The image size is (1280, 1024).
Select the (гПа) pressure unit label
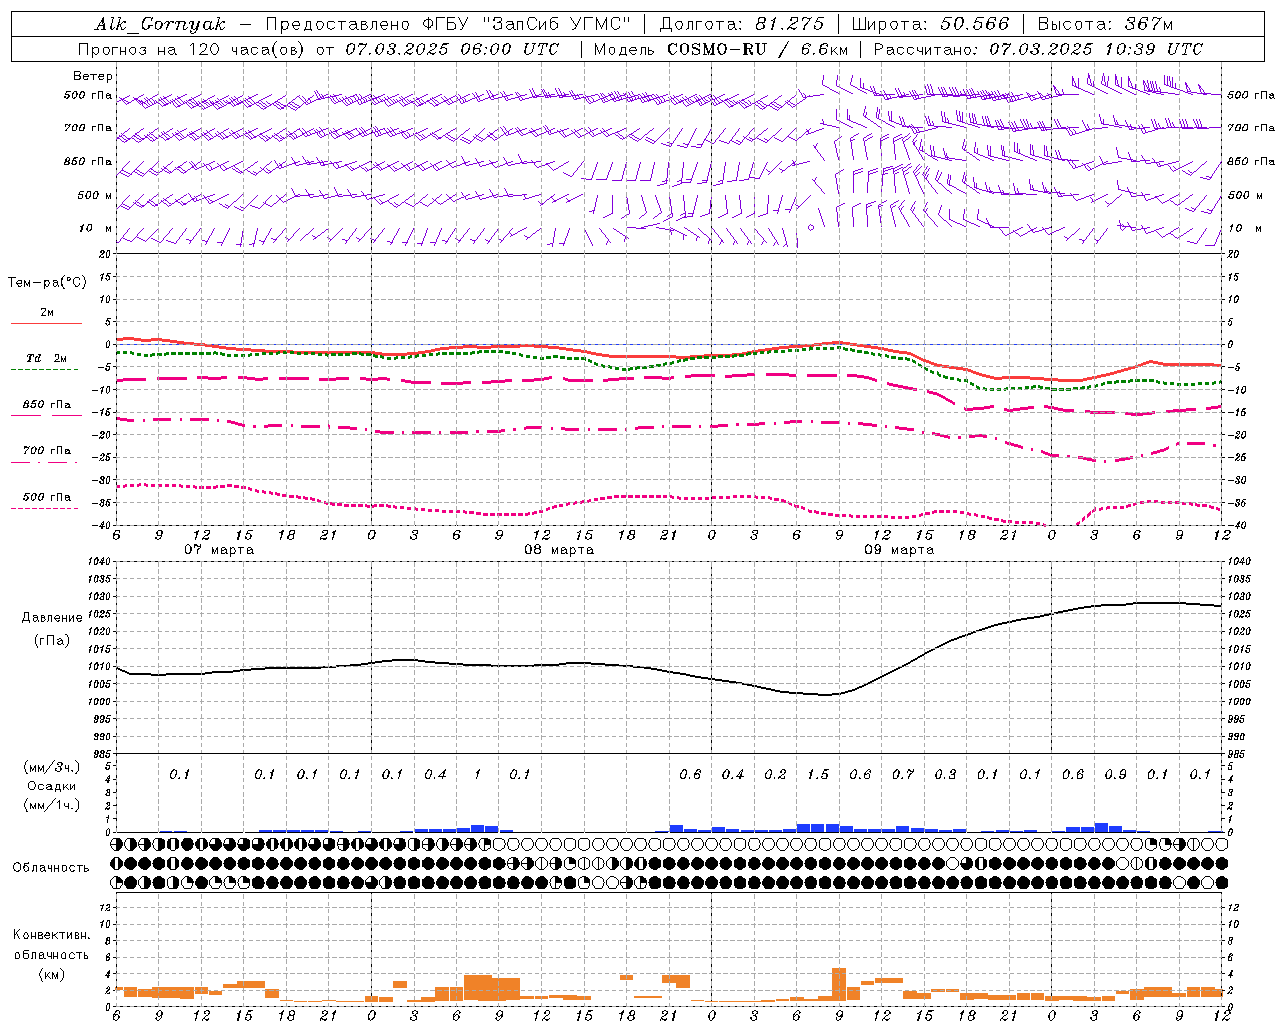coord(52,641)
